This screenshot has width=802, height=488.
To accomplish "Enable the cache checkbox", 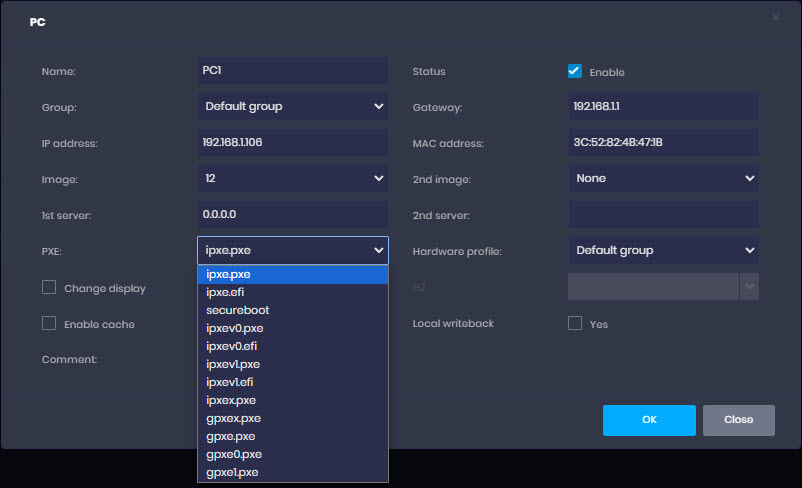I will pyautogui.click(x=49, y=323).
